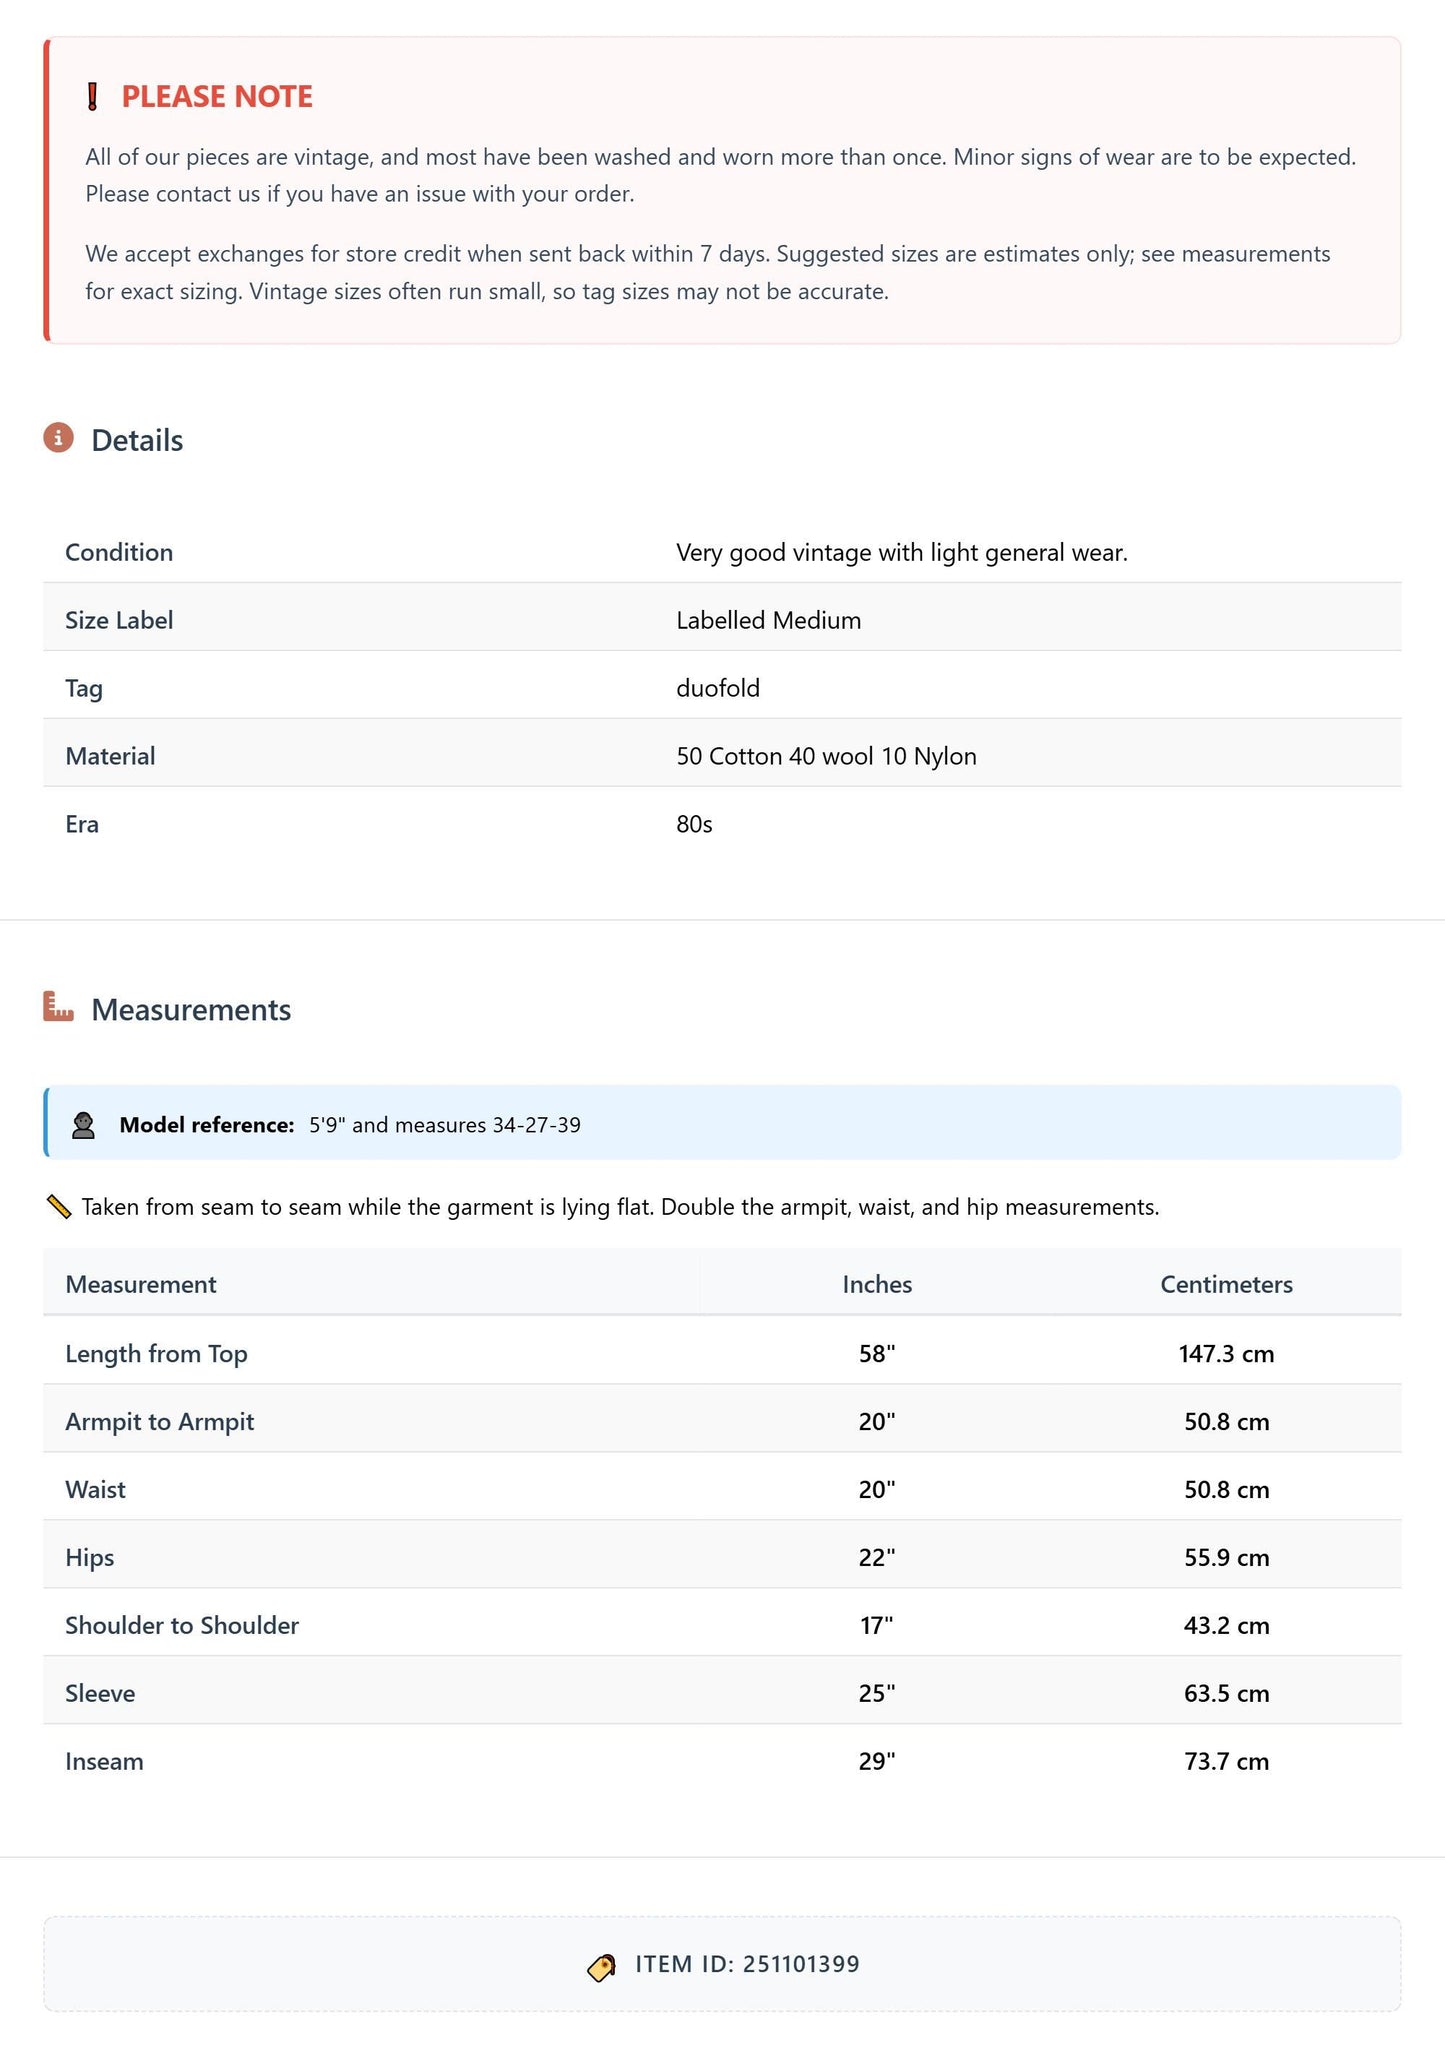Click the model reference person icon

tap(84, 1125)
